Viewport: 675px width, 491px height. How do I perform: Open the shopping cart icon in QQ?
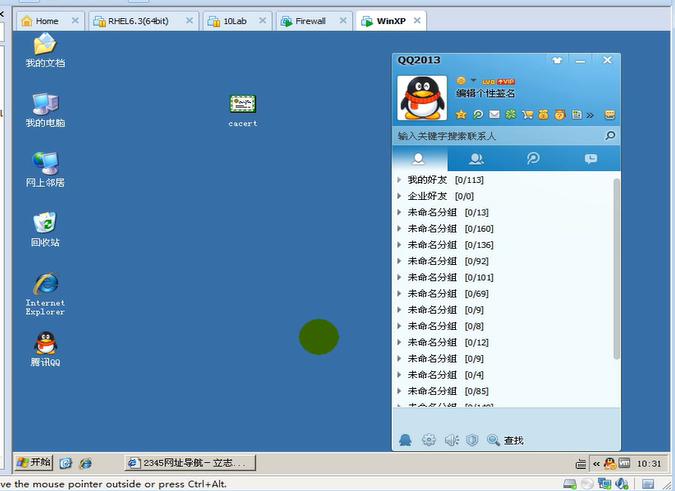point(527,114)
